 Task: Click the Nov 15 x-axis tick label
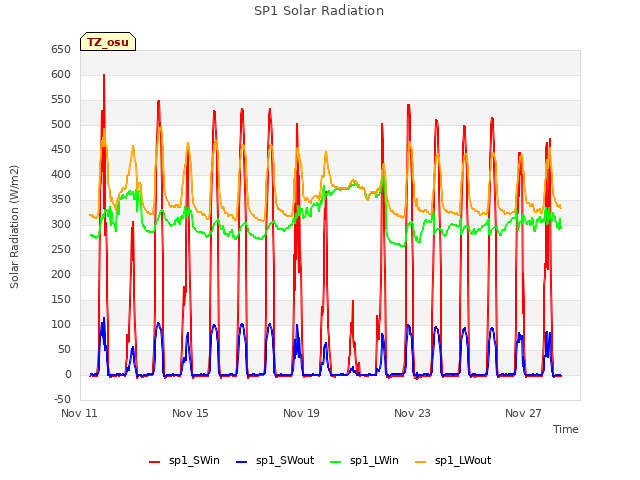pyautogui.click(x=190, y=413)
